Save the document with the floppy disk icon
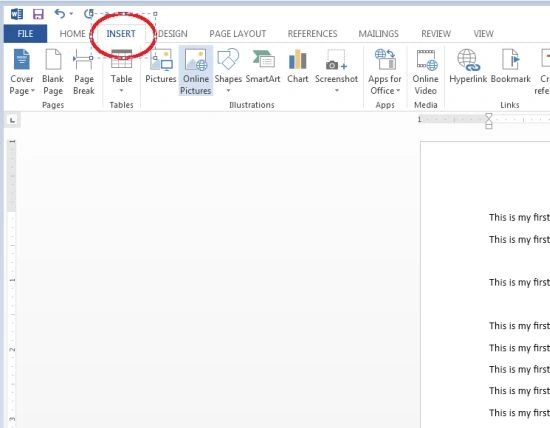 (x=38, y=14)
